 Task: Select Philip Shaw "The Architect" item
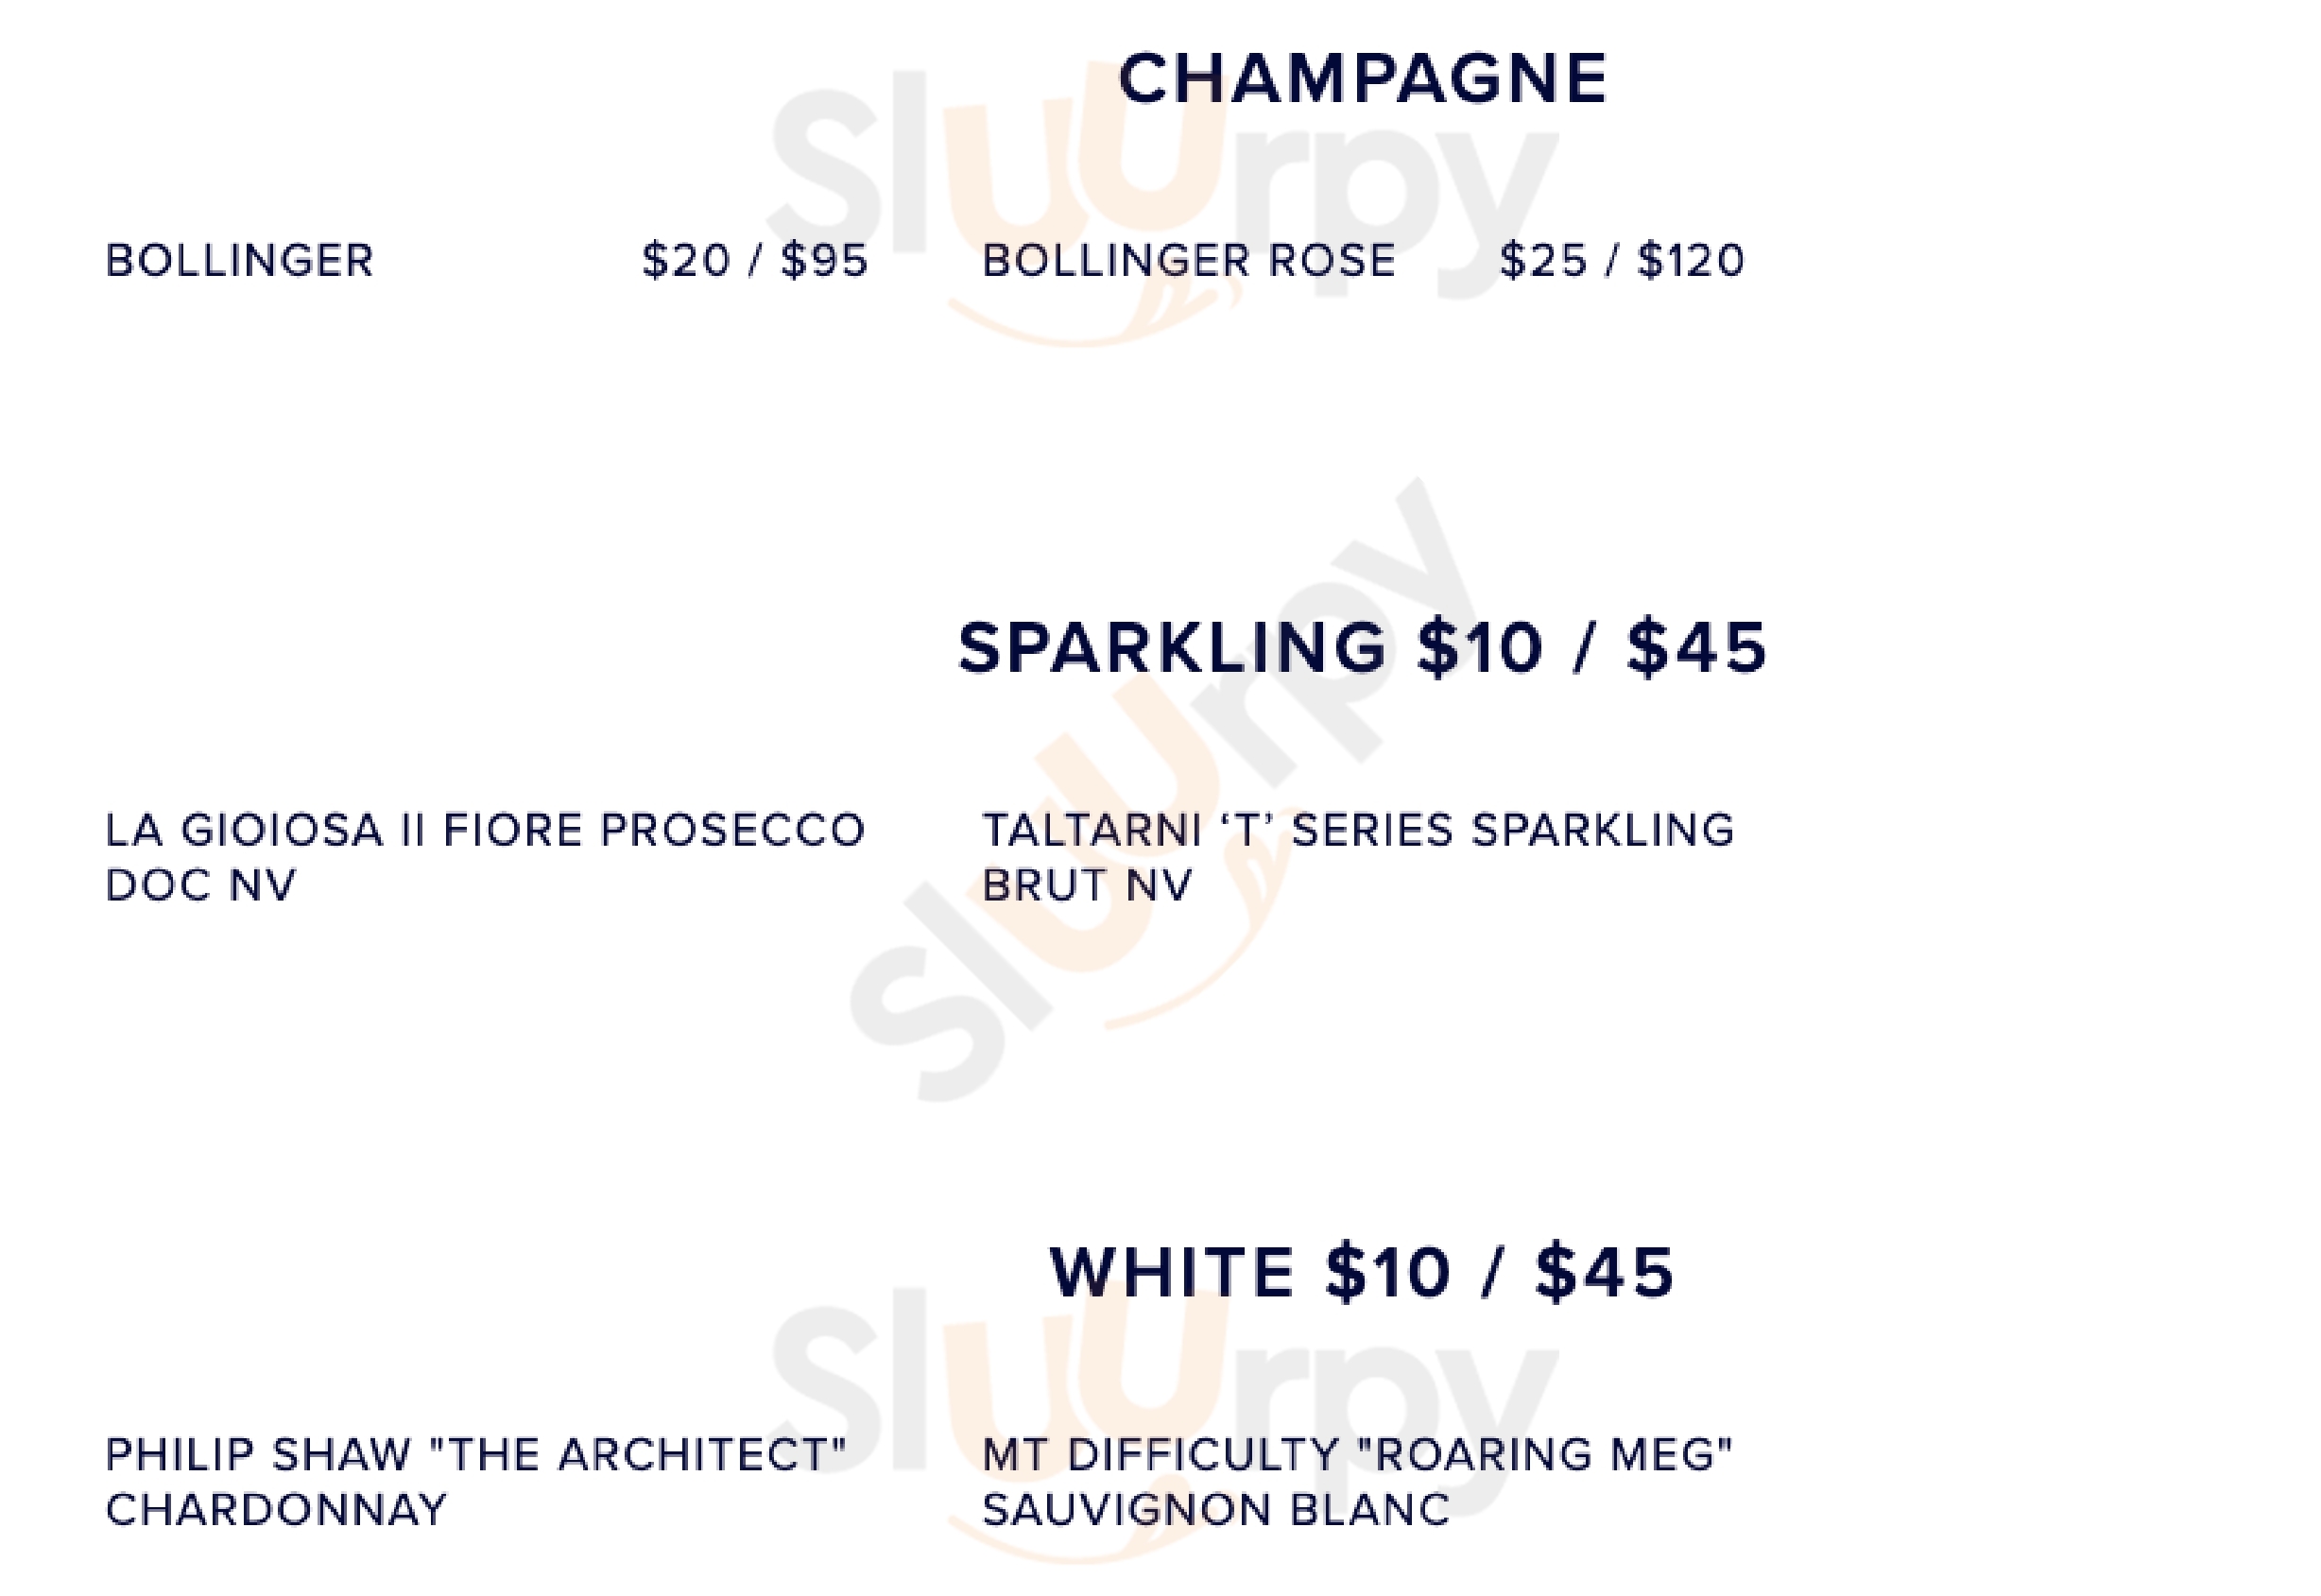pyautogui.click(x=476, y=1455)
